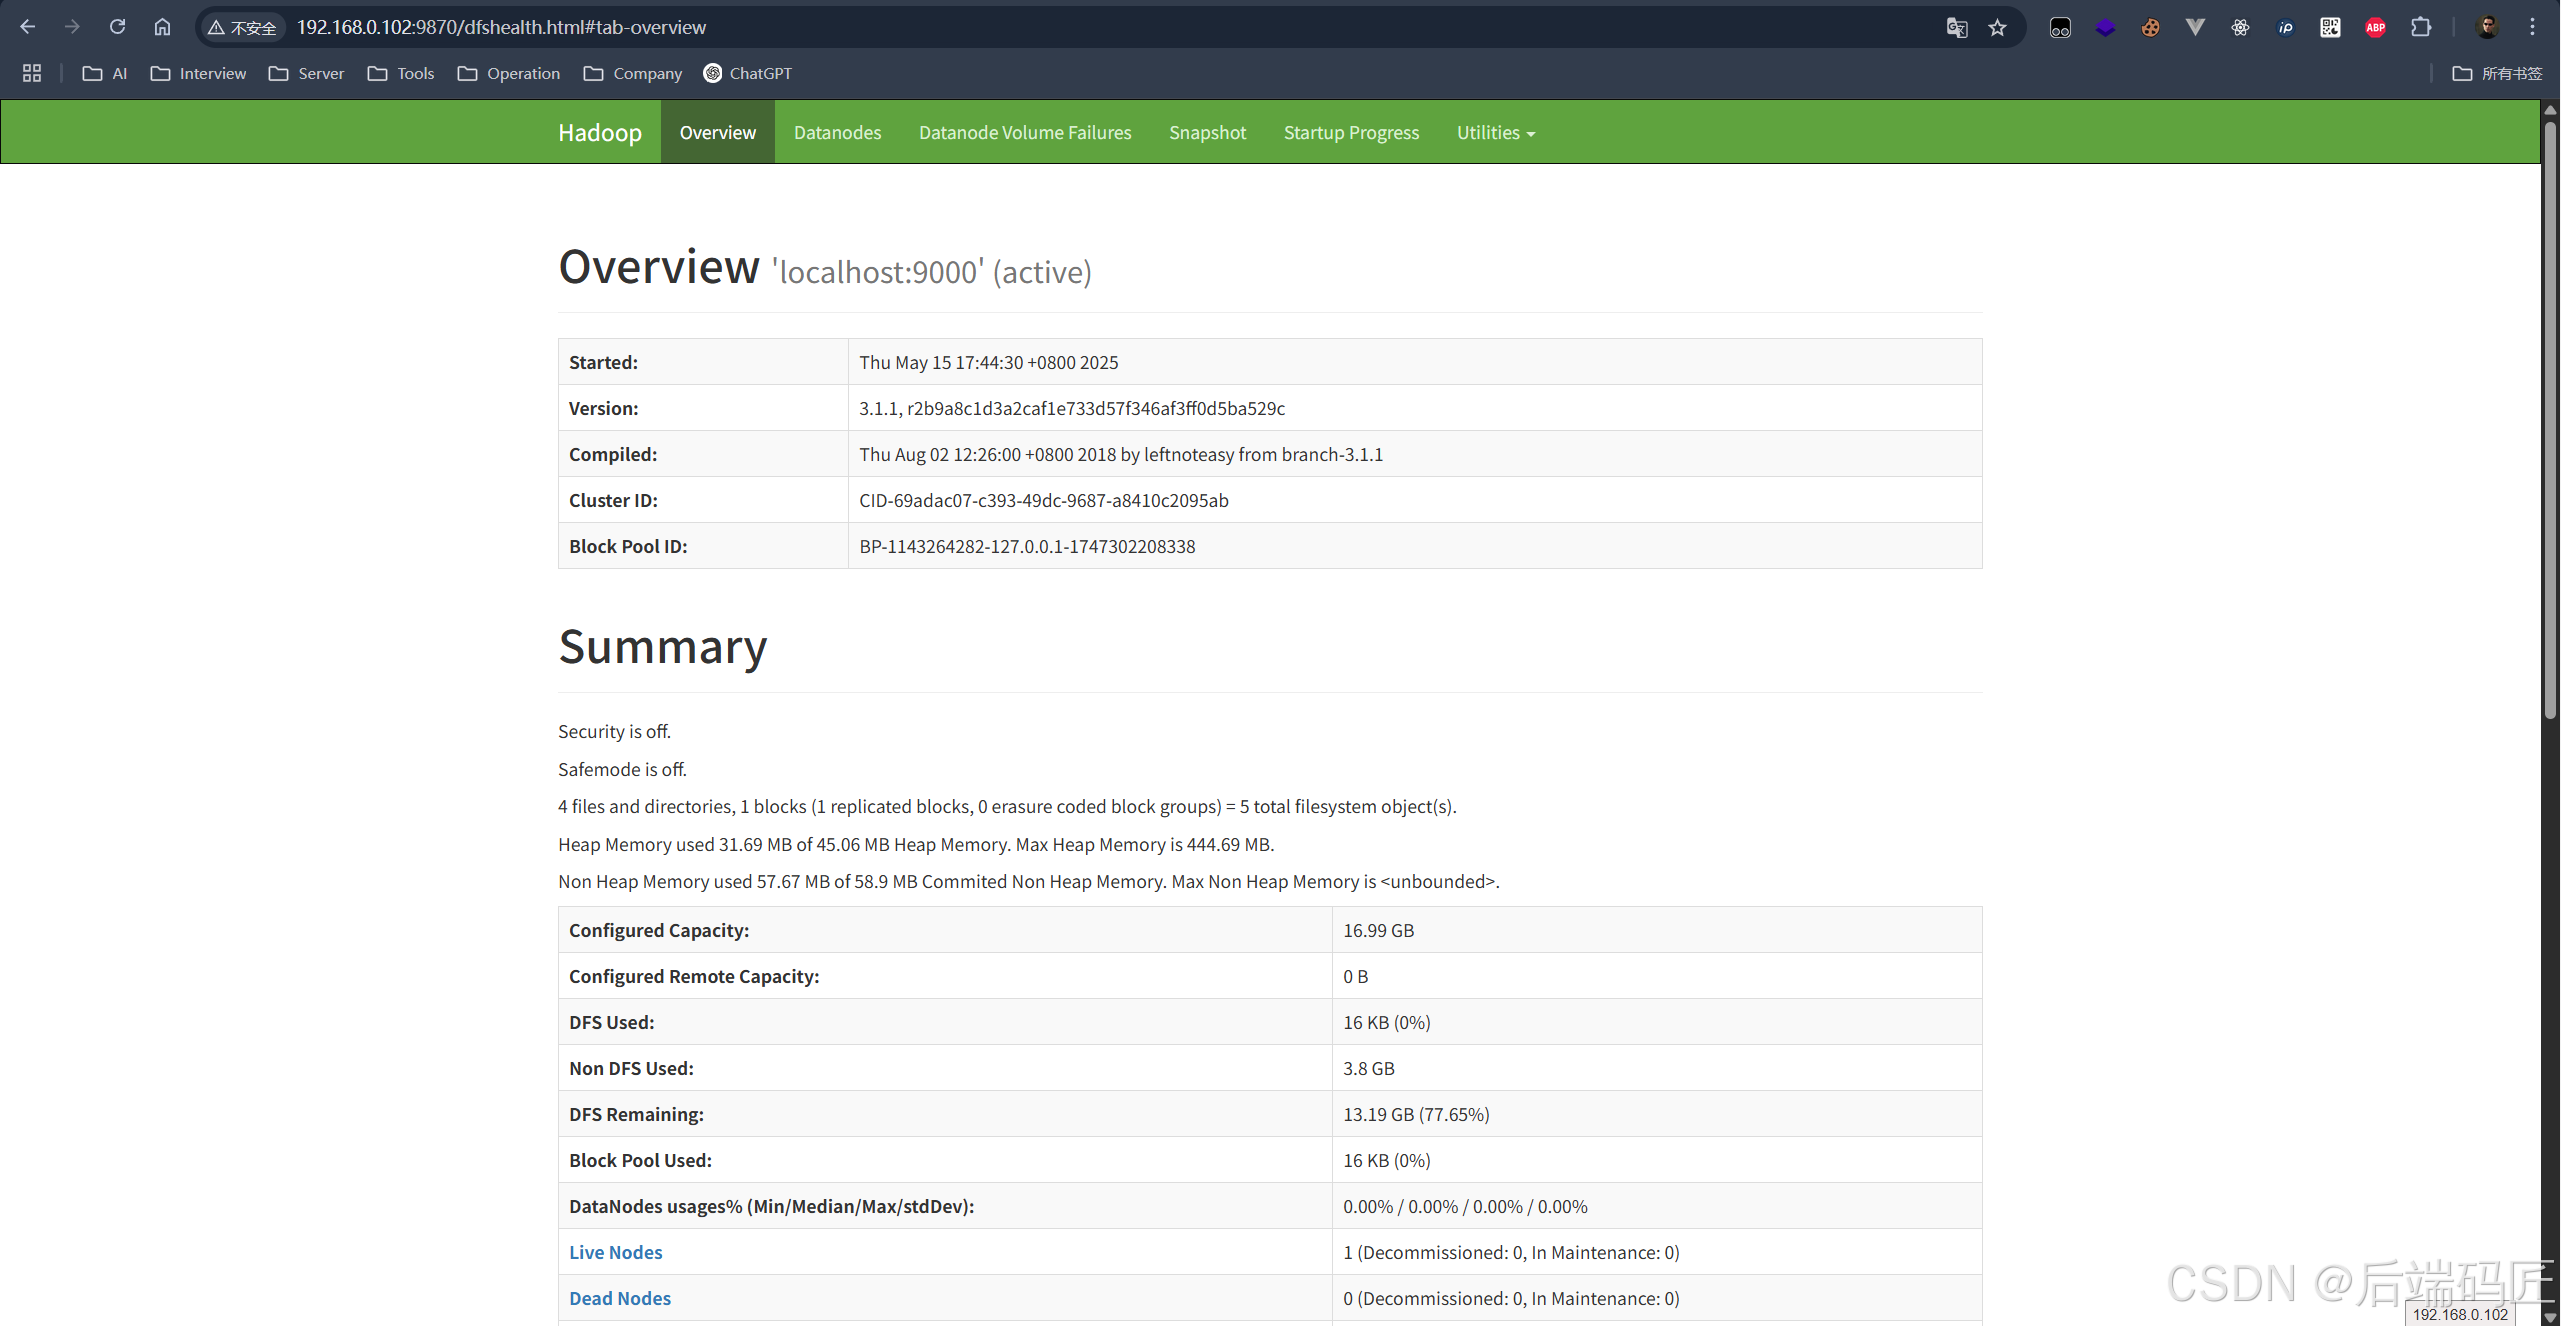
Task: Click the Adblock Plus extension icon
Action: (x=2375, y=28)
